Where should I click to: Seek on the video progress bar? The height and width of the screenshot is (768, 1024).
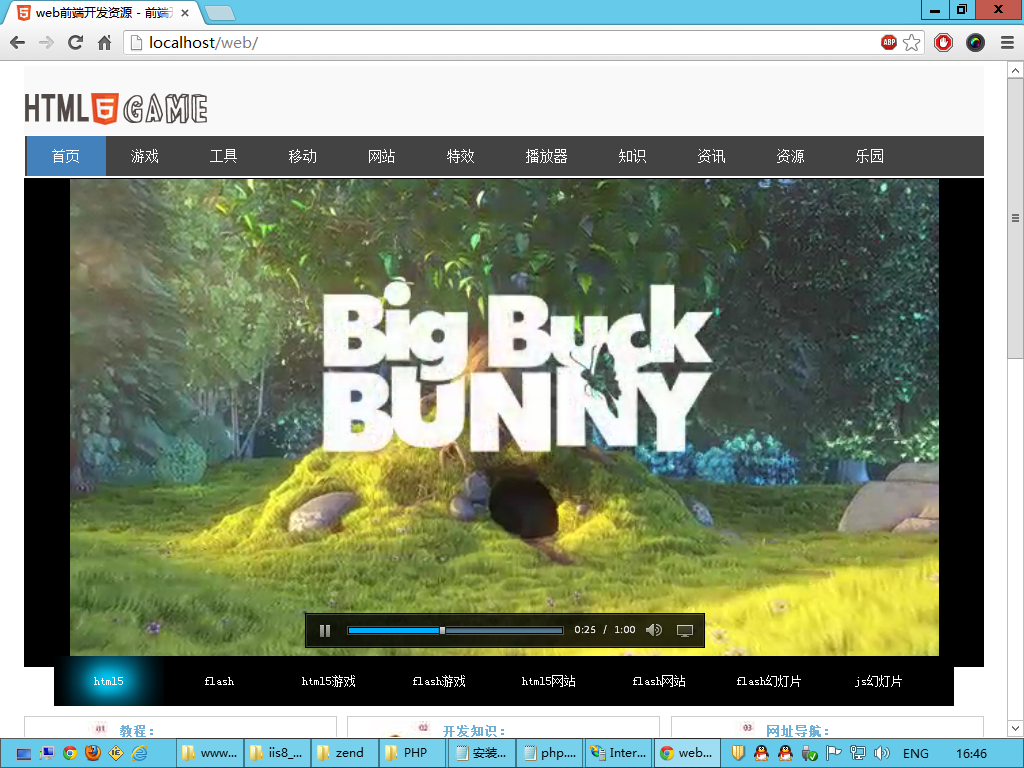[x=455, y=630]
